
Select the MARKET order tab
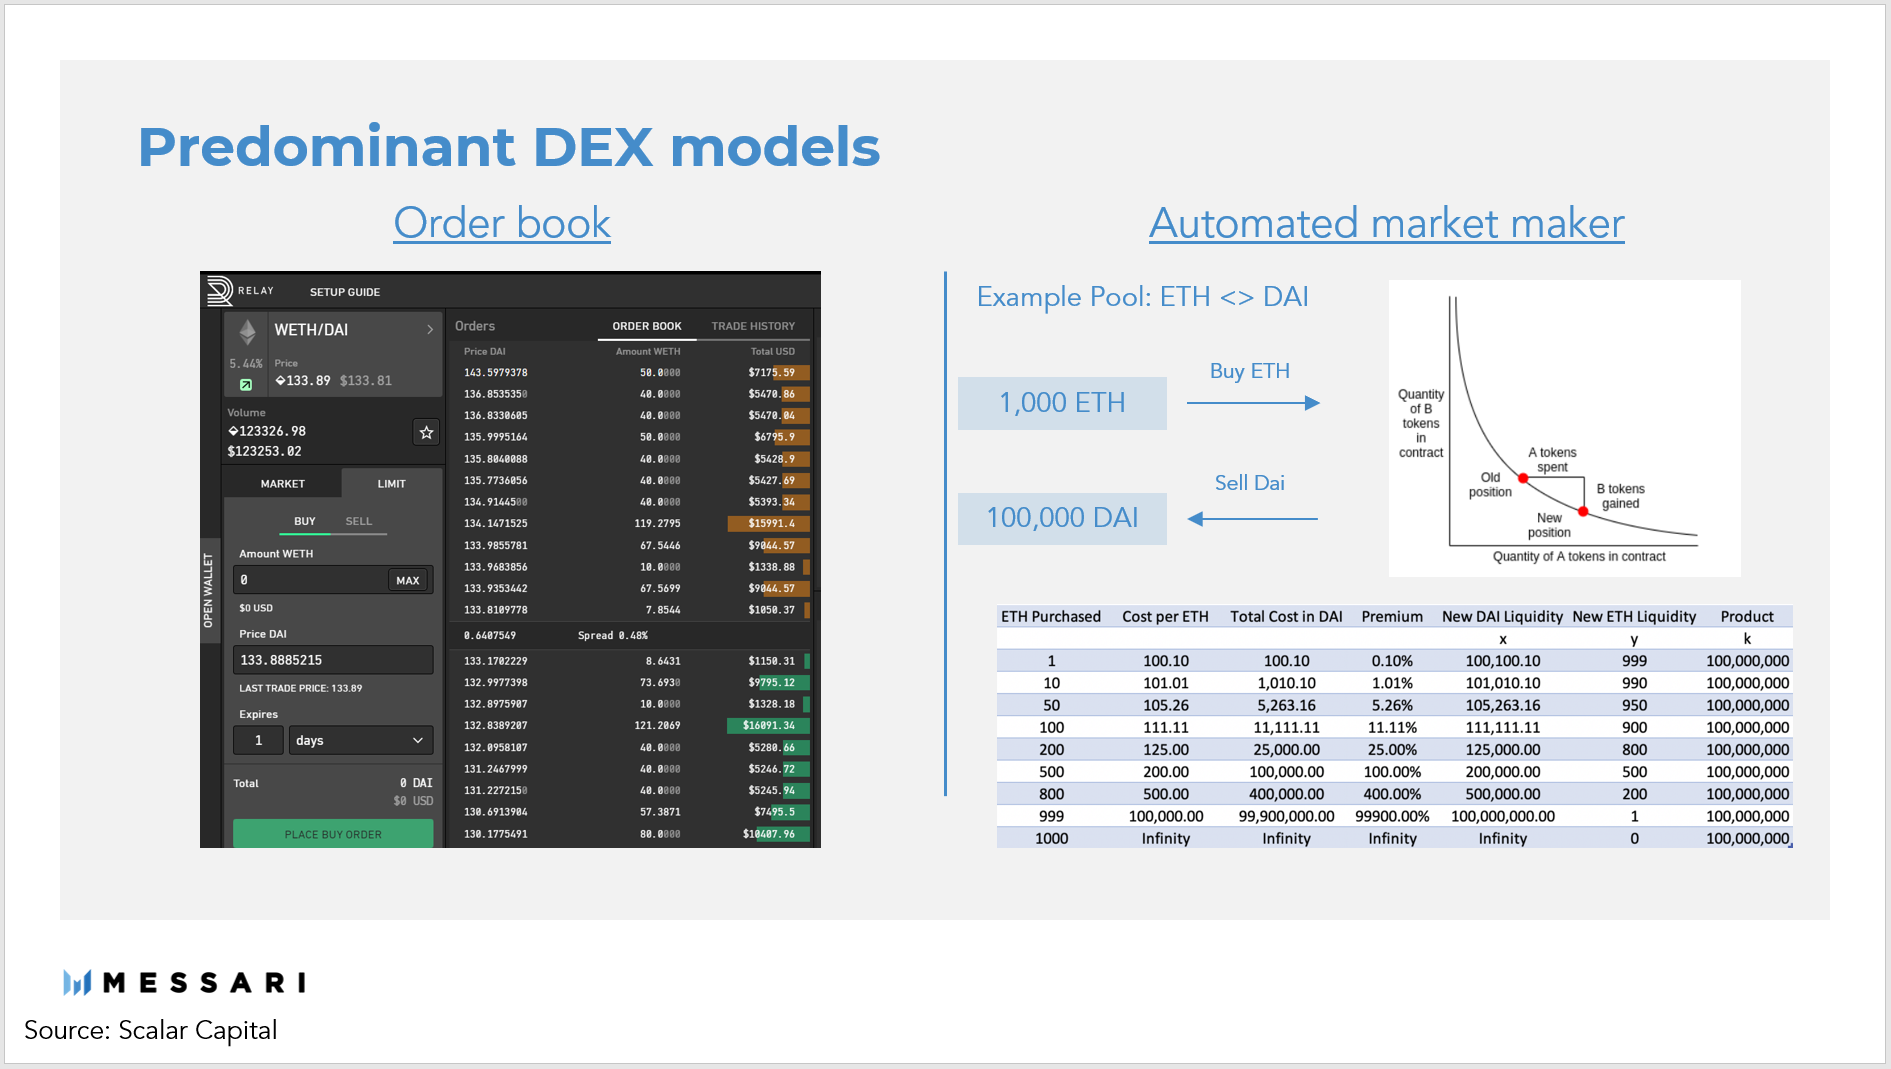[x=283, y=483]
